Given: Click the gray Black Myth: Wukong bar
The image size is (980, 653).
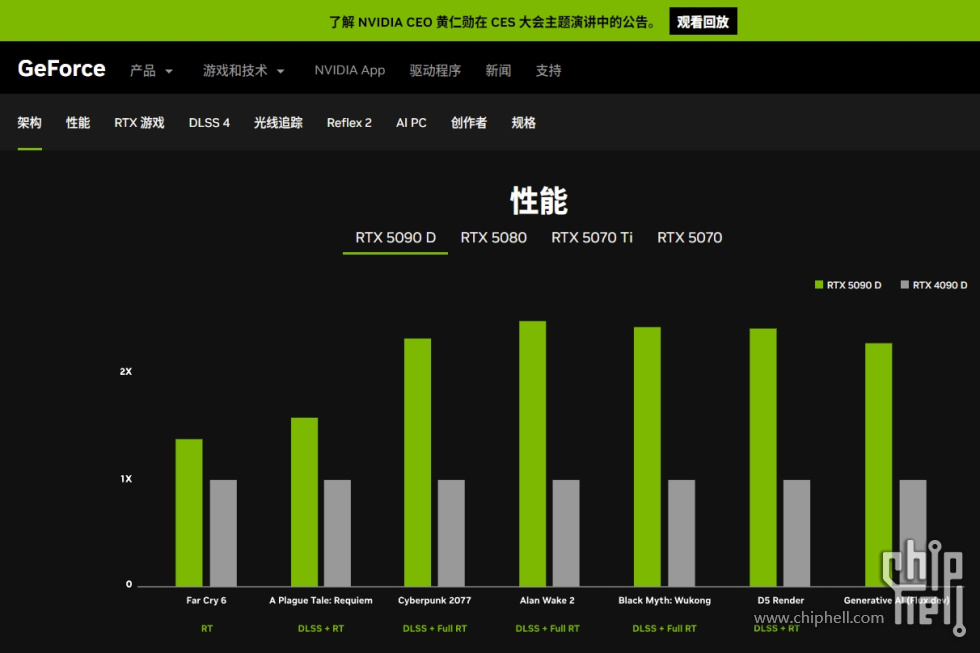Looking at the screenshot, I should (x=682, y=533).
